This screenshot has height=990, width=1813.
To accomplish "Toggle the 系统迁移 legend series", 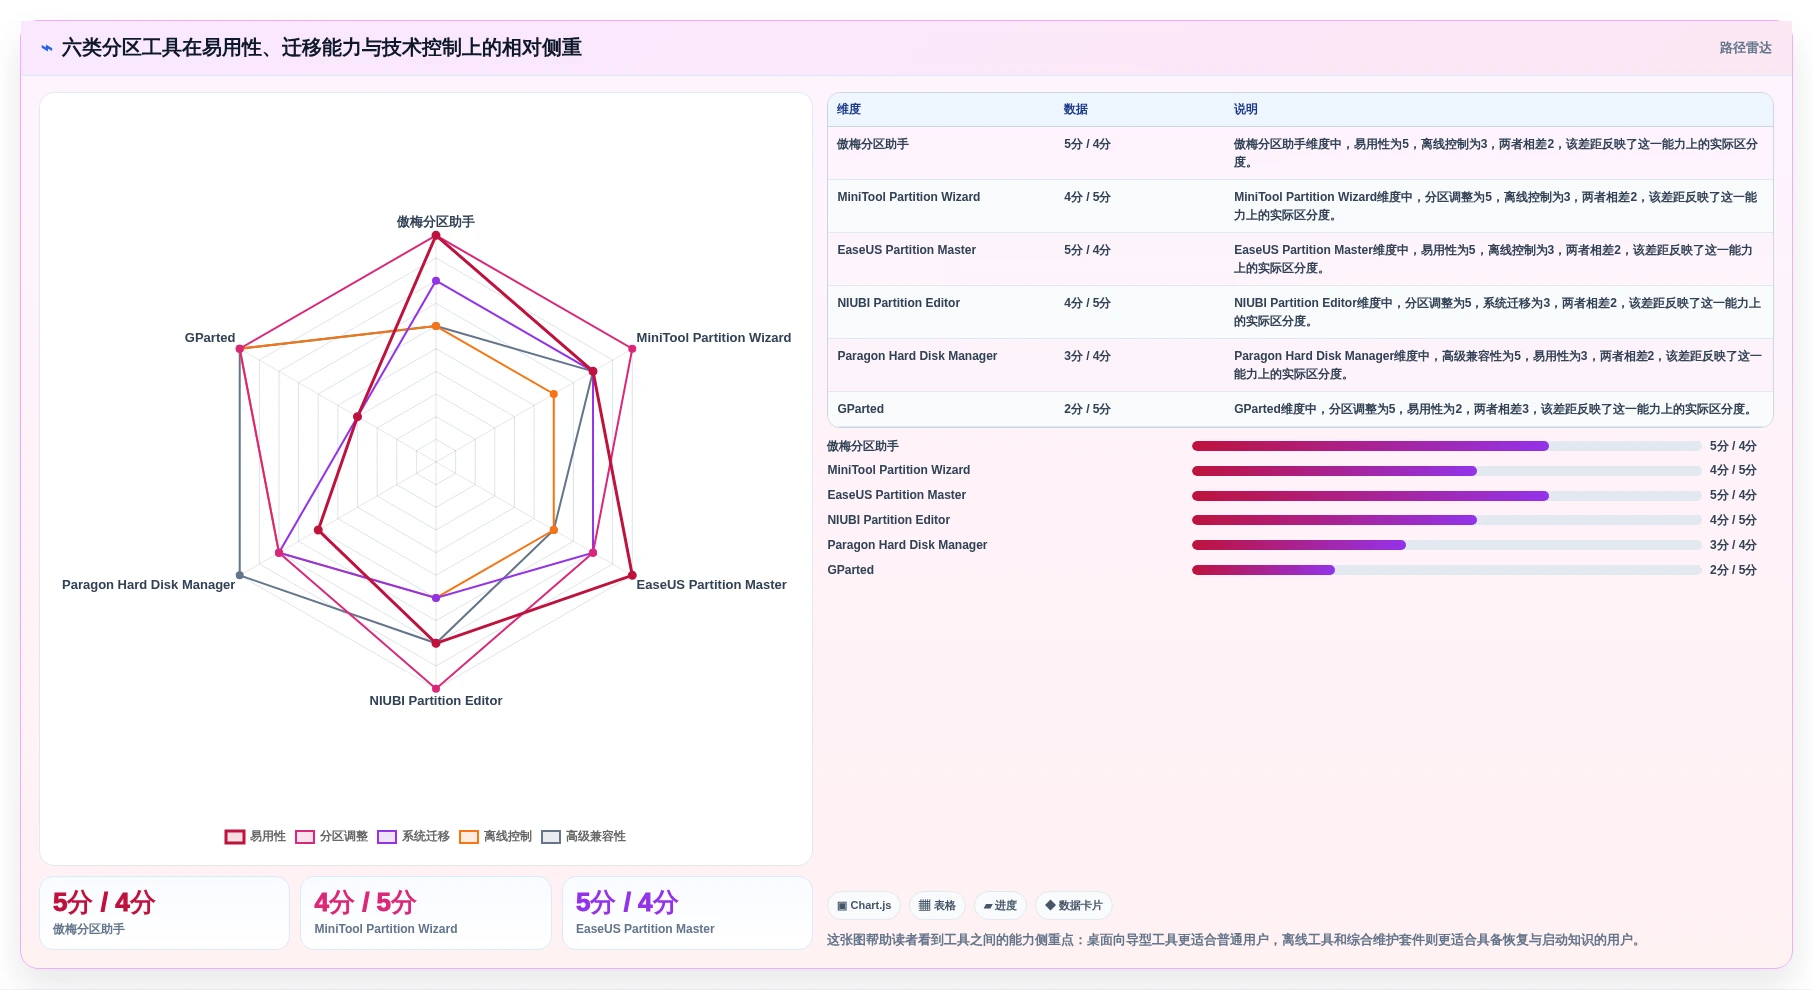I will [413, 836].
